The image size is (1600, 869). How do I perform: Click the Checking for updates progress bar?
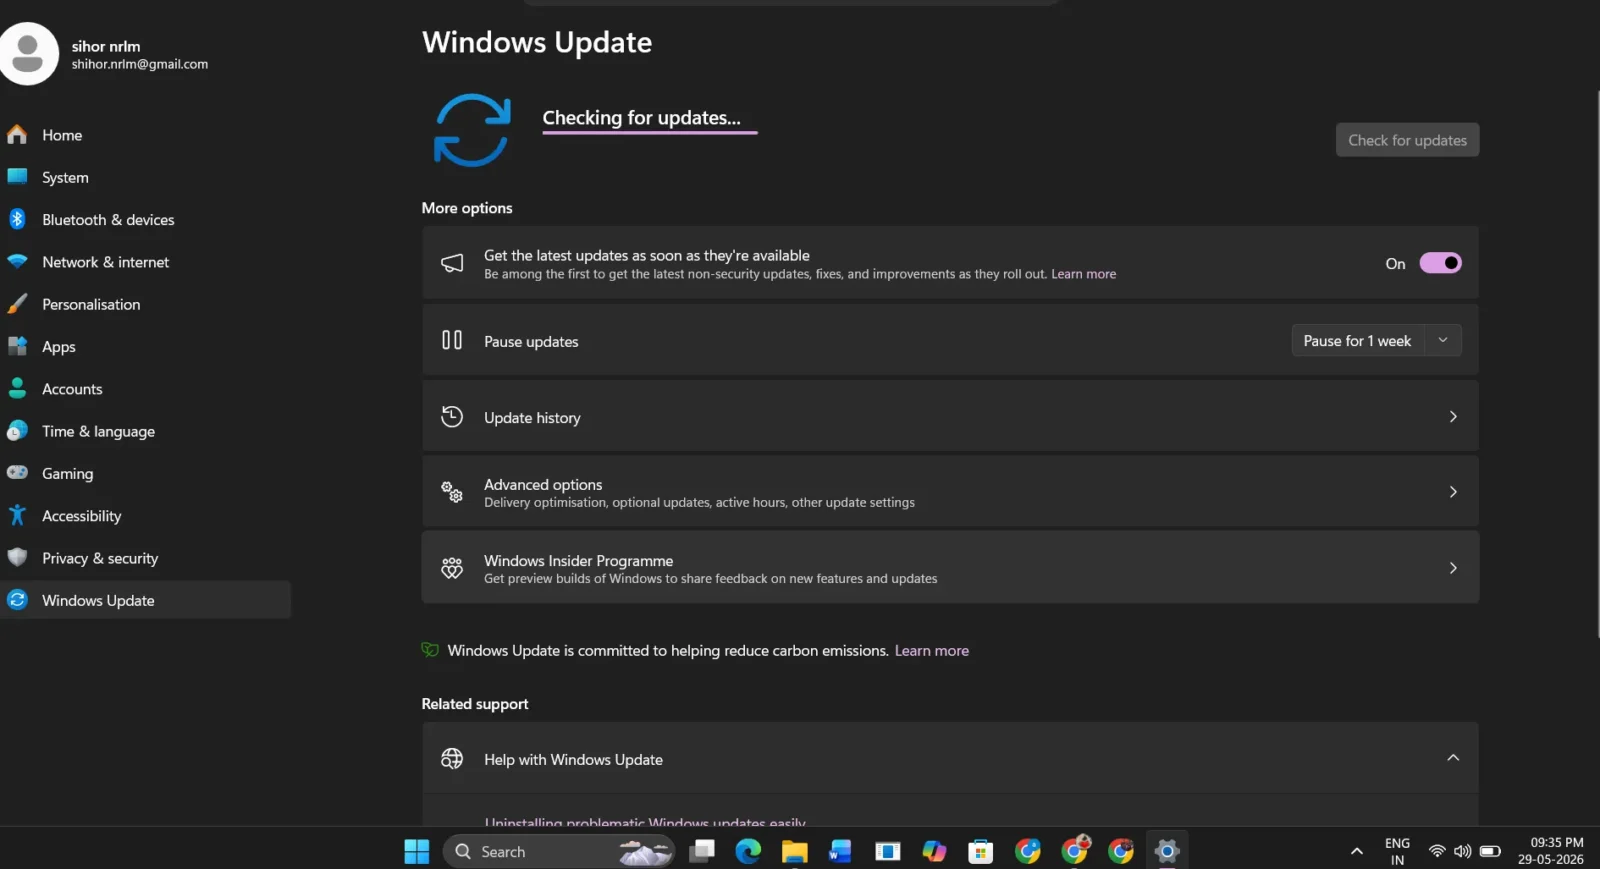pyautogui.click(x=650, y=132)
